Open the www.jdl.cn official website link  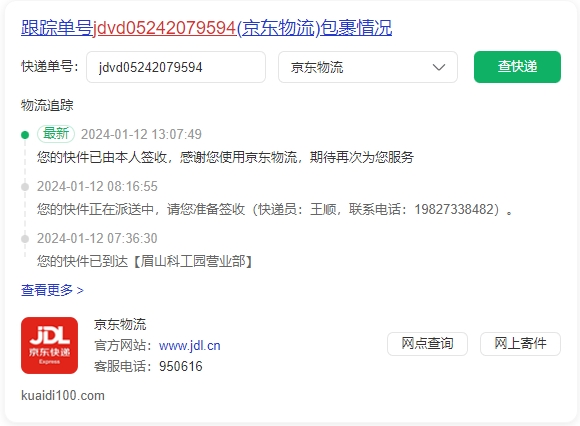coord(189,345)
